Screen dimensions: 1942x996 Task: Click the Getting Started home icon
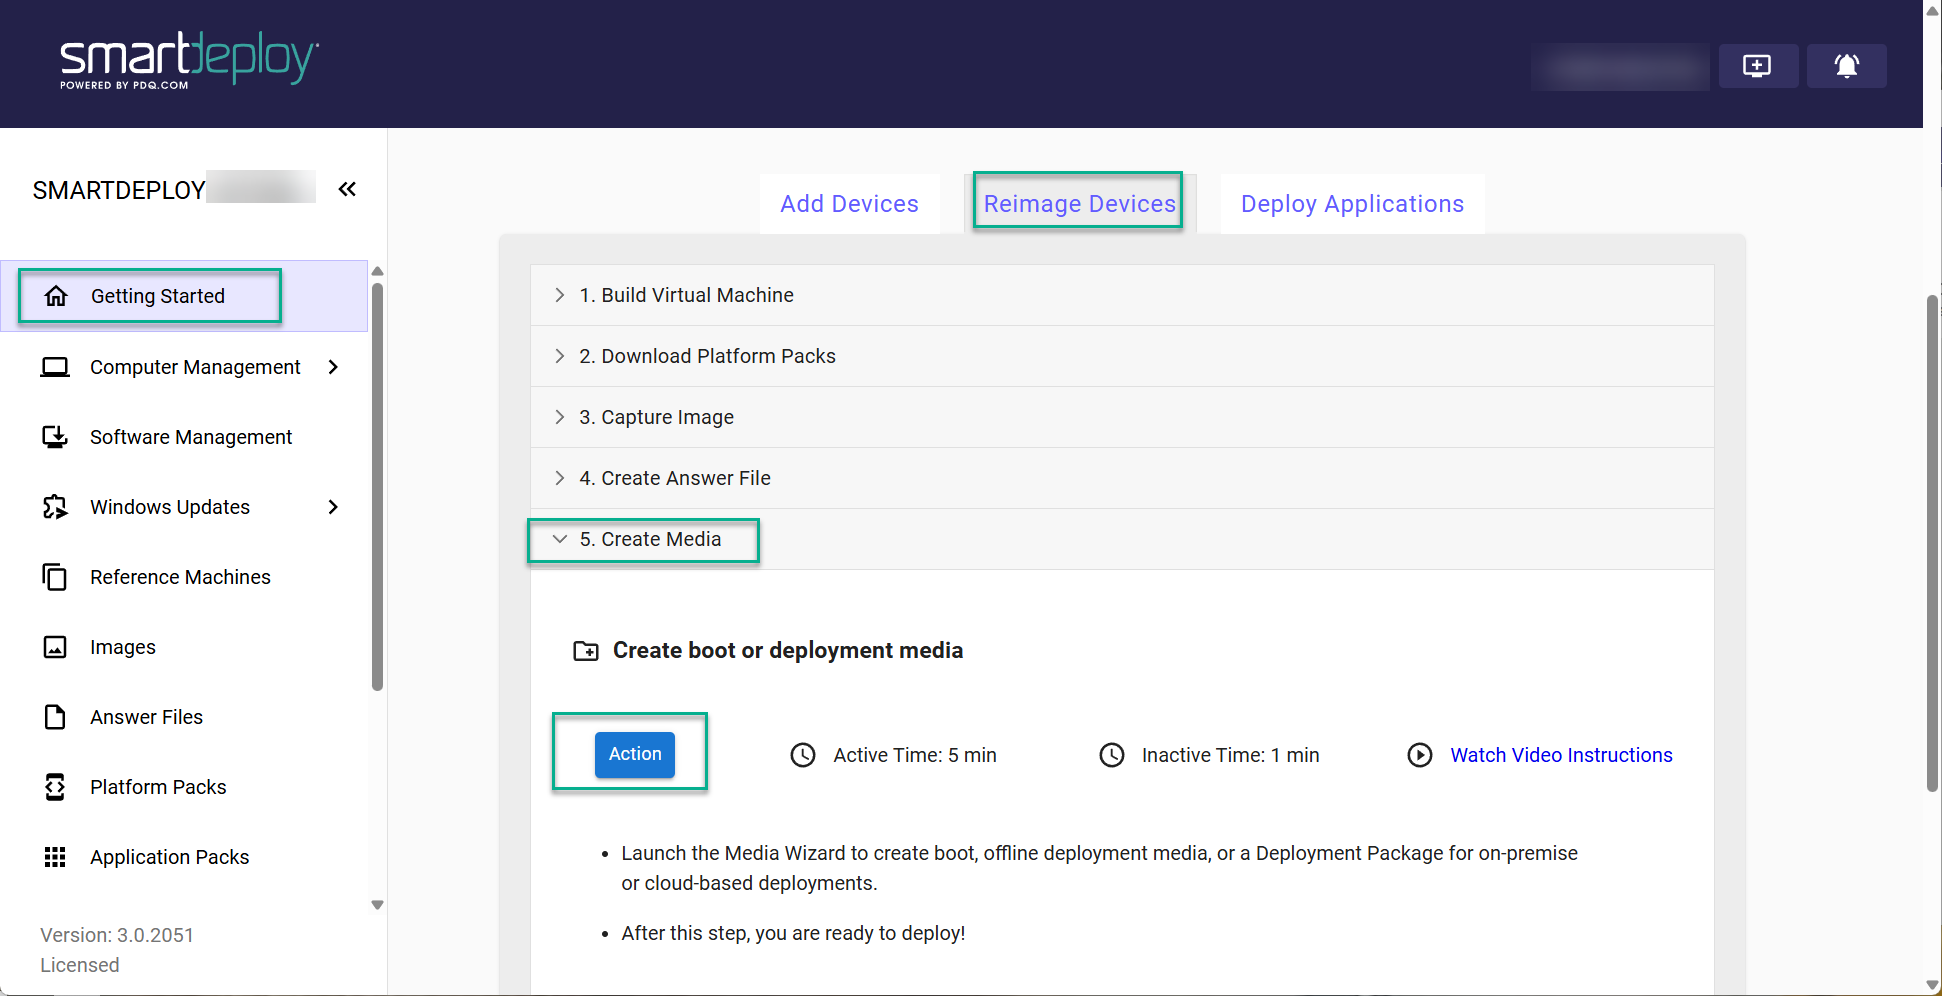click(x=56, y=296)
